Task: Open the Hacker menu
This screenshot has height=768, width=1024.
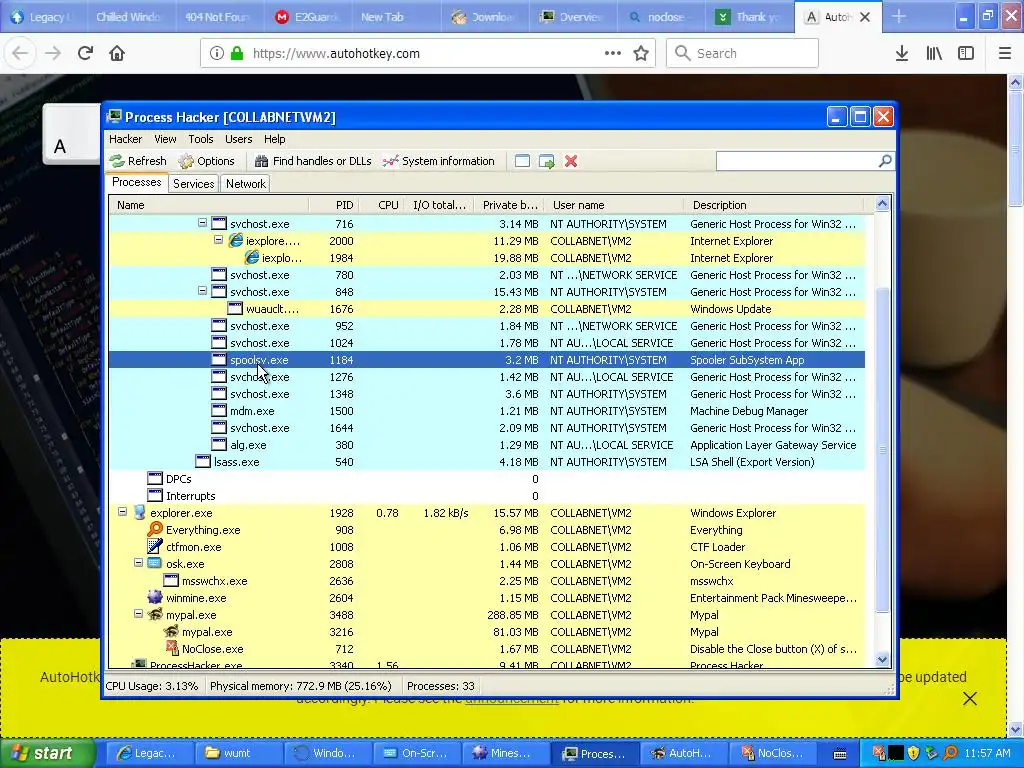Action: point(125,139)
